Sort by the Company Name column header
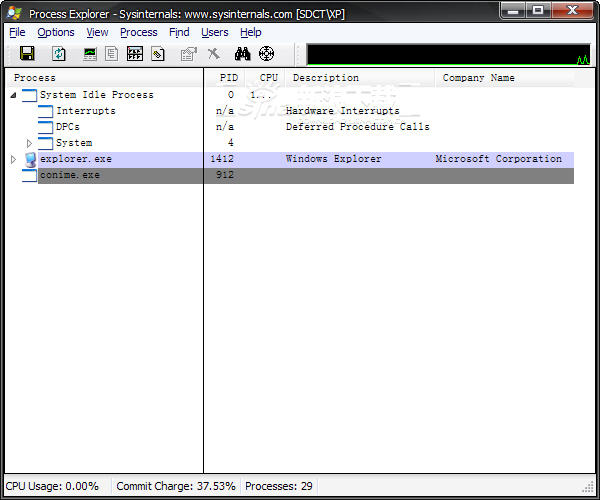This screenshot has width=600, height=500. 504,78
